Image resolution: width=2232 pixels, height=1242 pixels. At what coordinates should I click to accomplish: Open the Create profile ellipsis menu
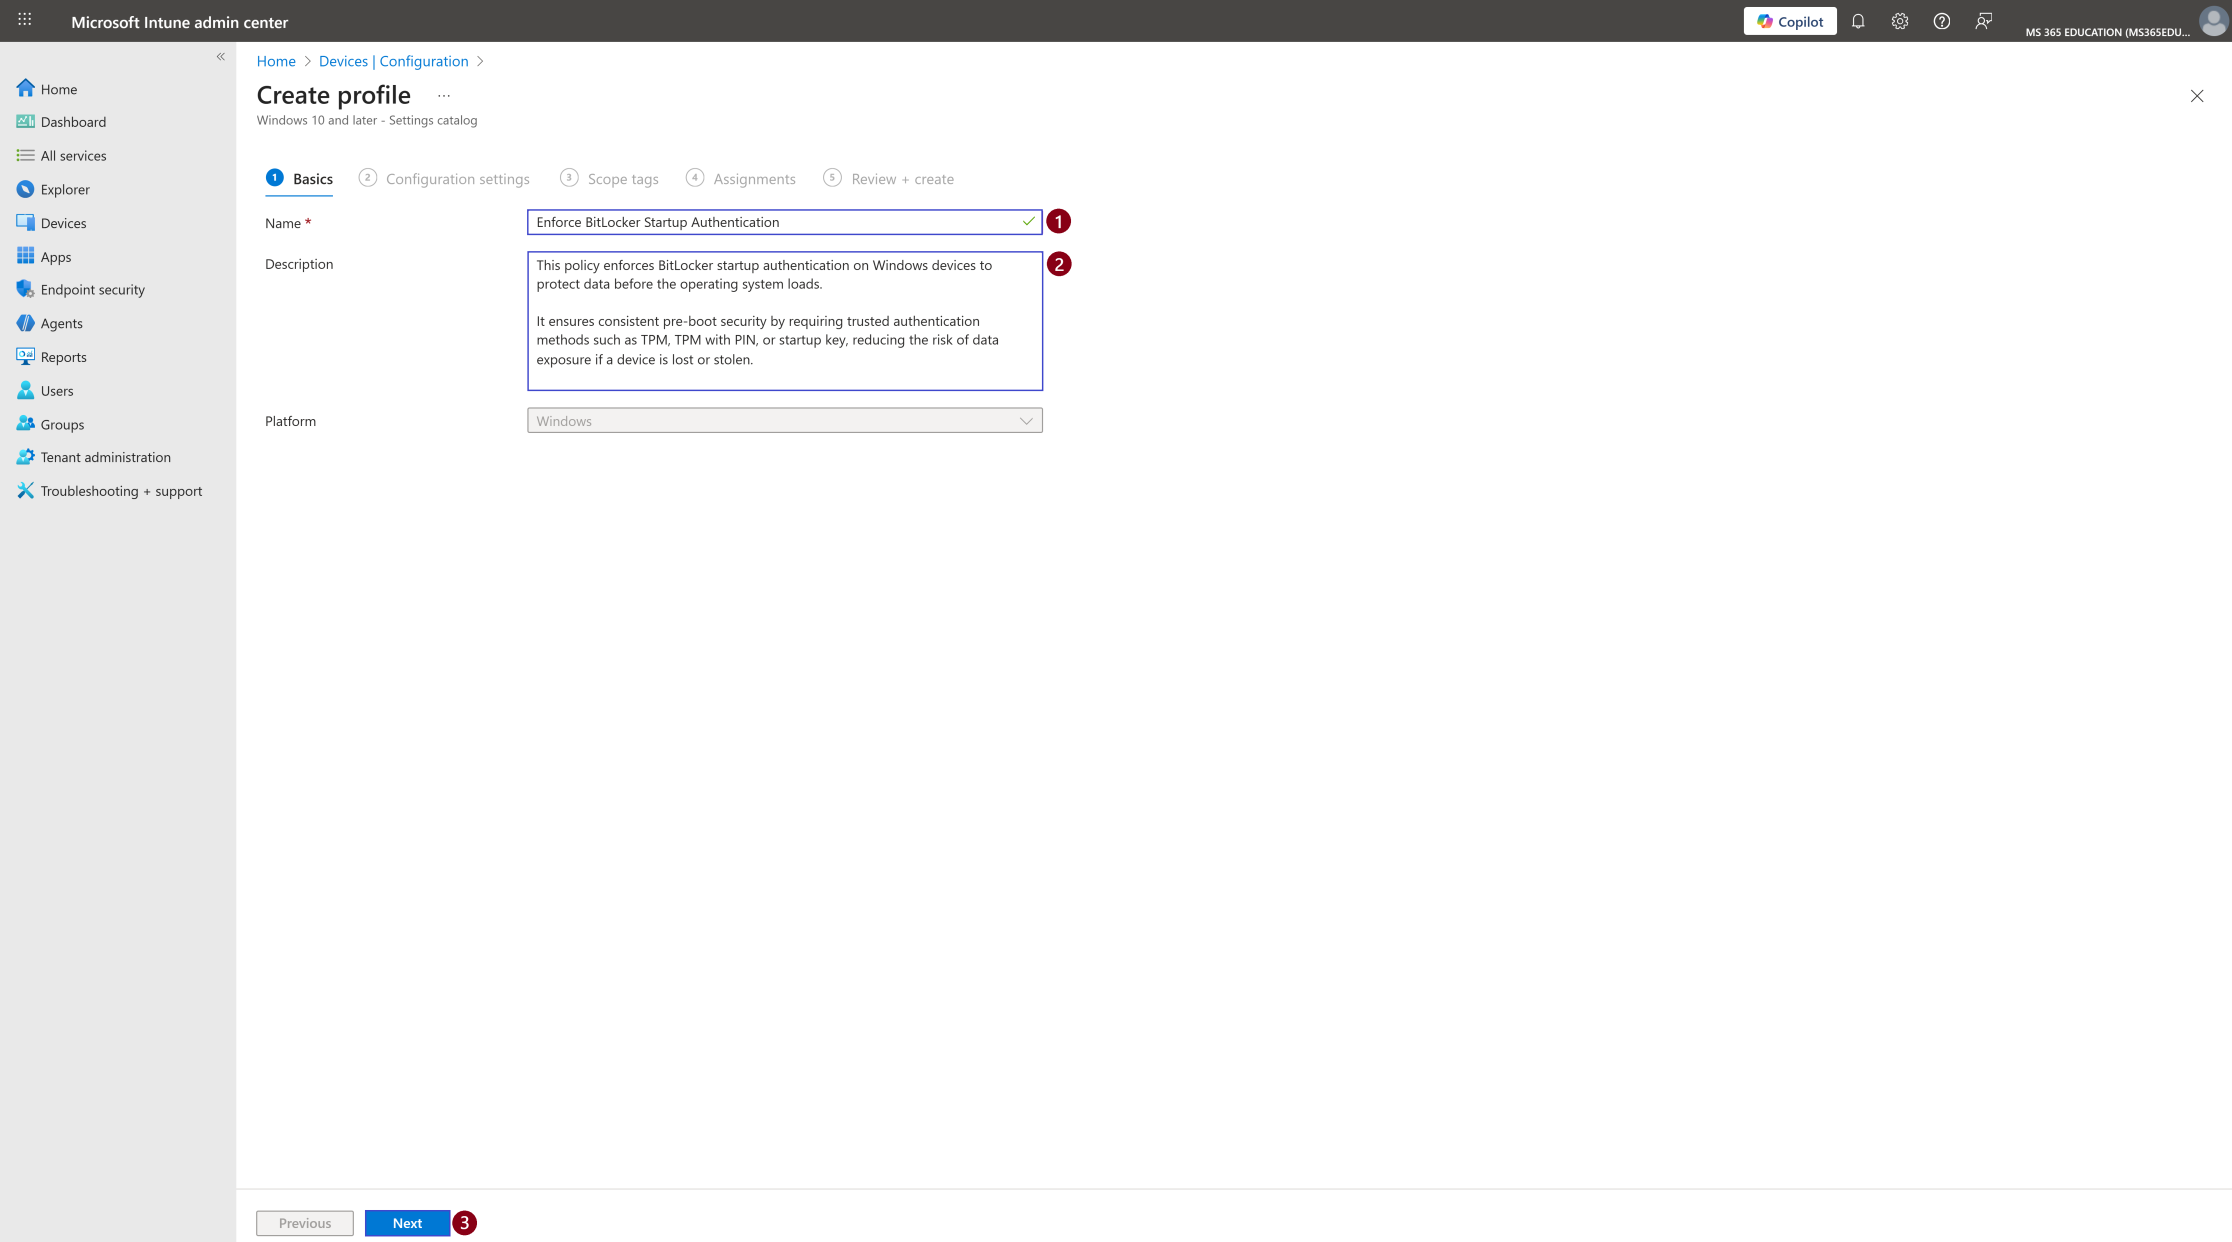[444, 96]
